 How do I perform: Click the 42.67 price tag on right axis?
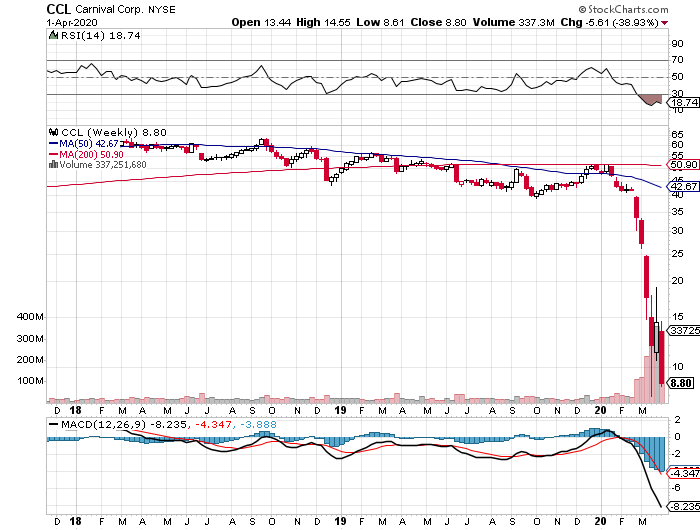(x=683, y=186)
